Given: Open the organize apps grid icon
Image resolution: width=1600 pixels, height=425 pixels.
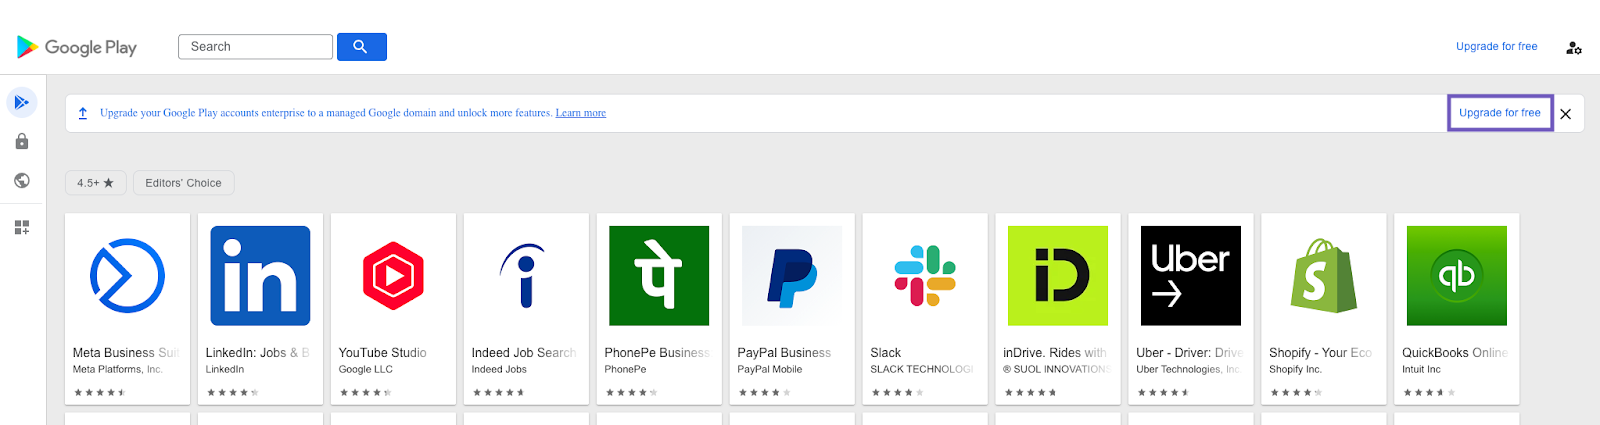Looking at the screenshot, I should click(x=22, y=228).
